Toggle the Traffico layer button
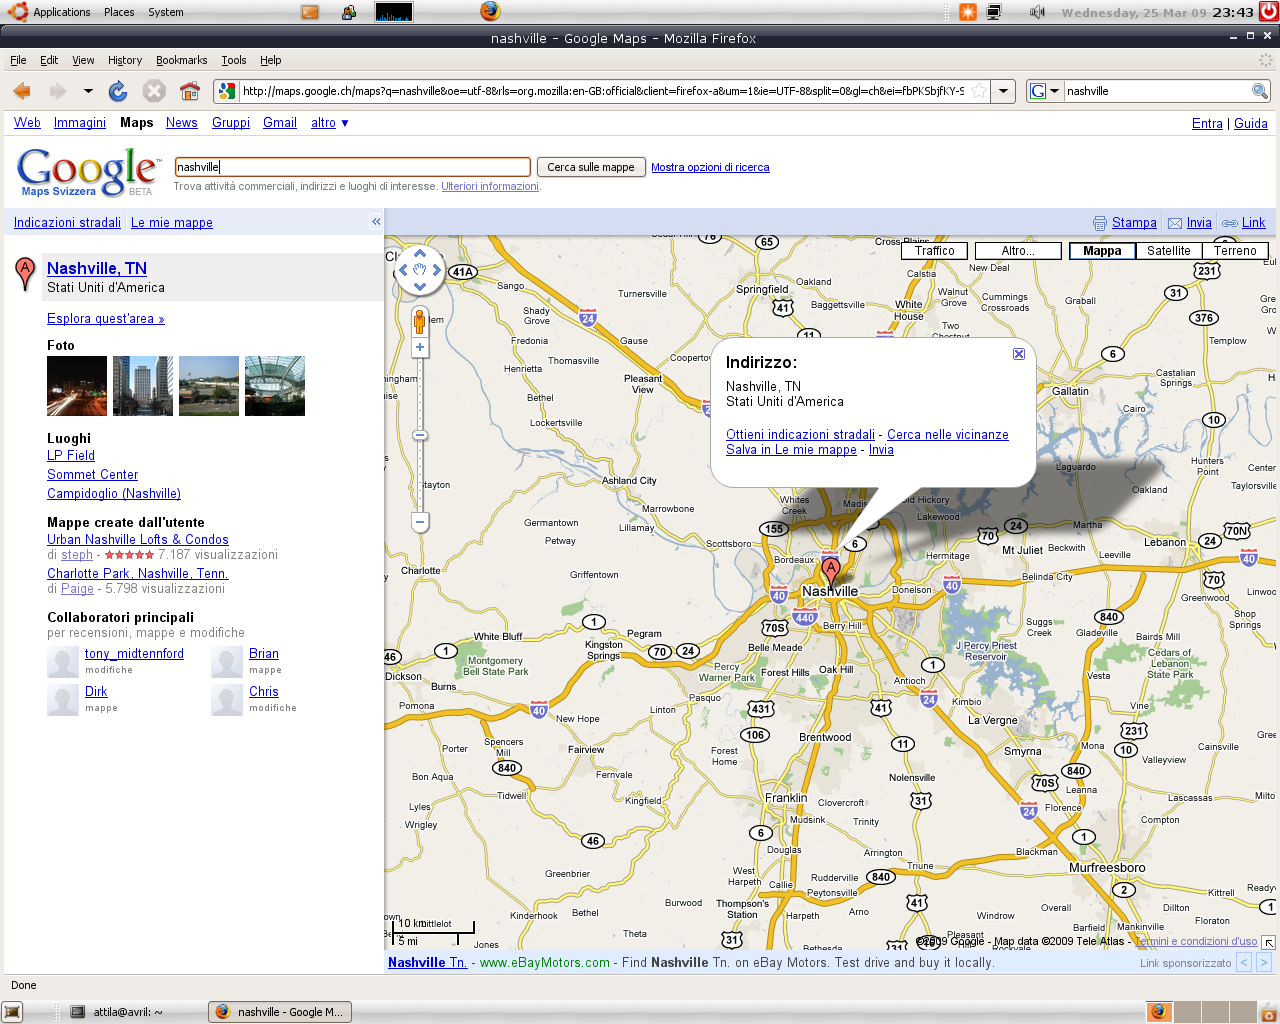Viewport: 1280px width, 1024px height. pos(934,251)
